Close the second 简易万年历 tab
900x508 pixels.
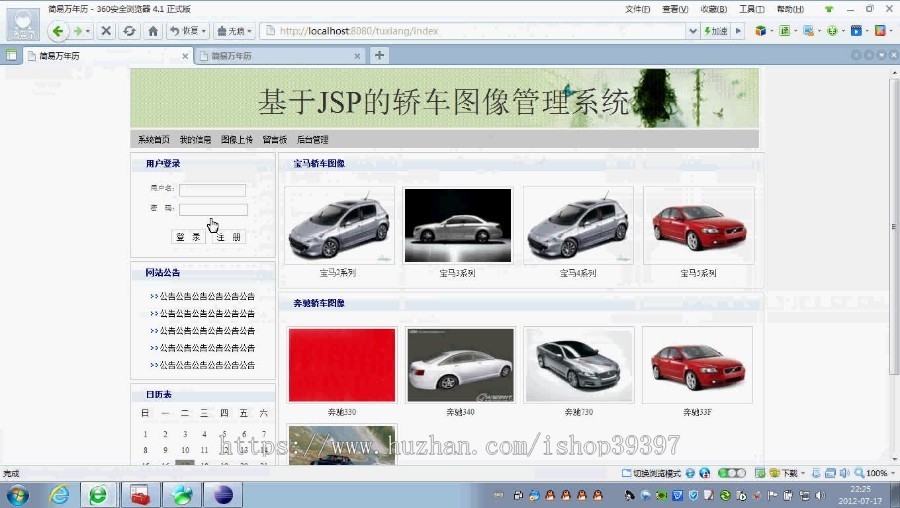coord(357,56)
